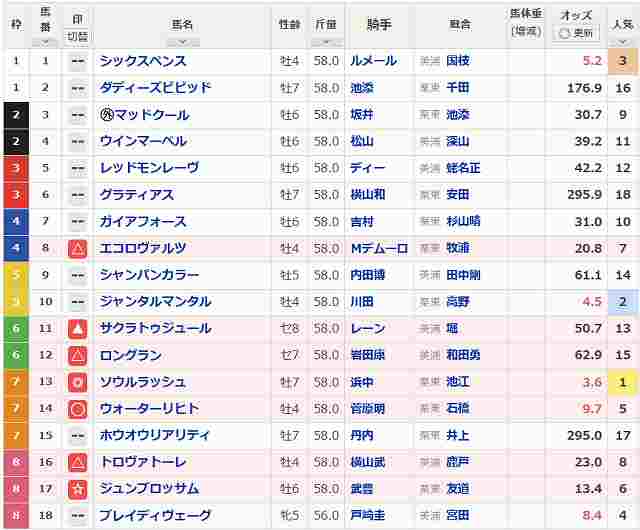The image size is (640, 530).
Task: Click the odds value 176.9
Action: point(584,88)
